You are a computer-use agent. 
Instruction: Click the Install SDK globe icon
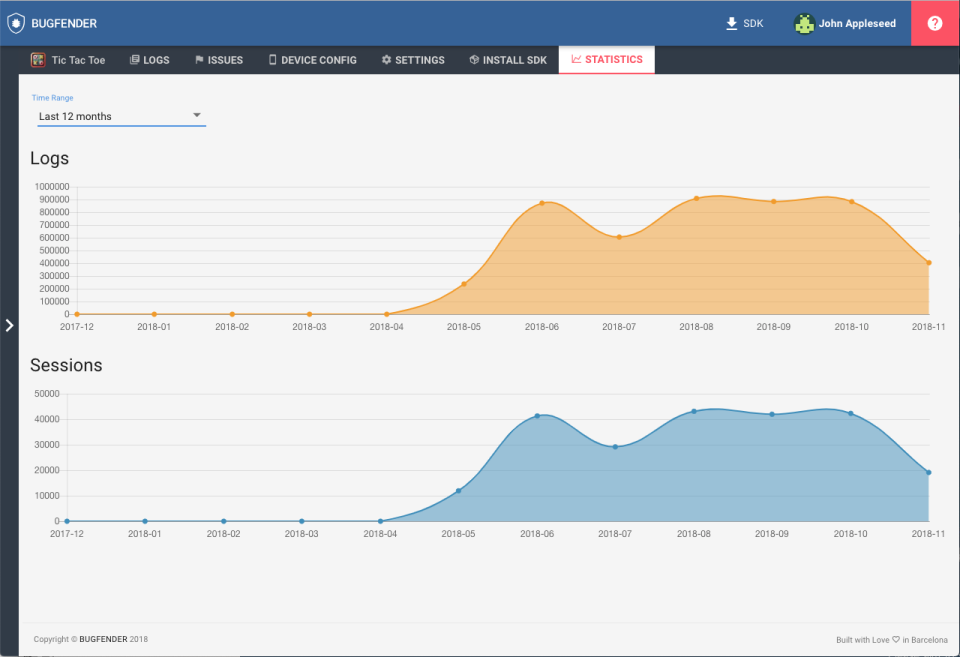(x=476, y=59)
